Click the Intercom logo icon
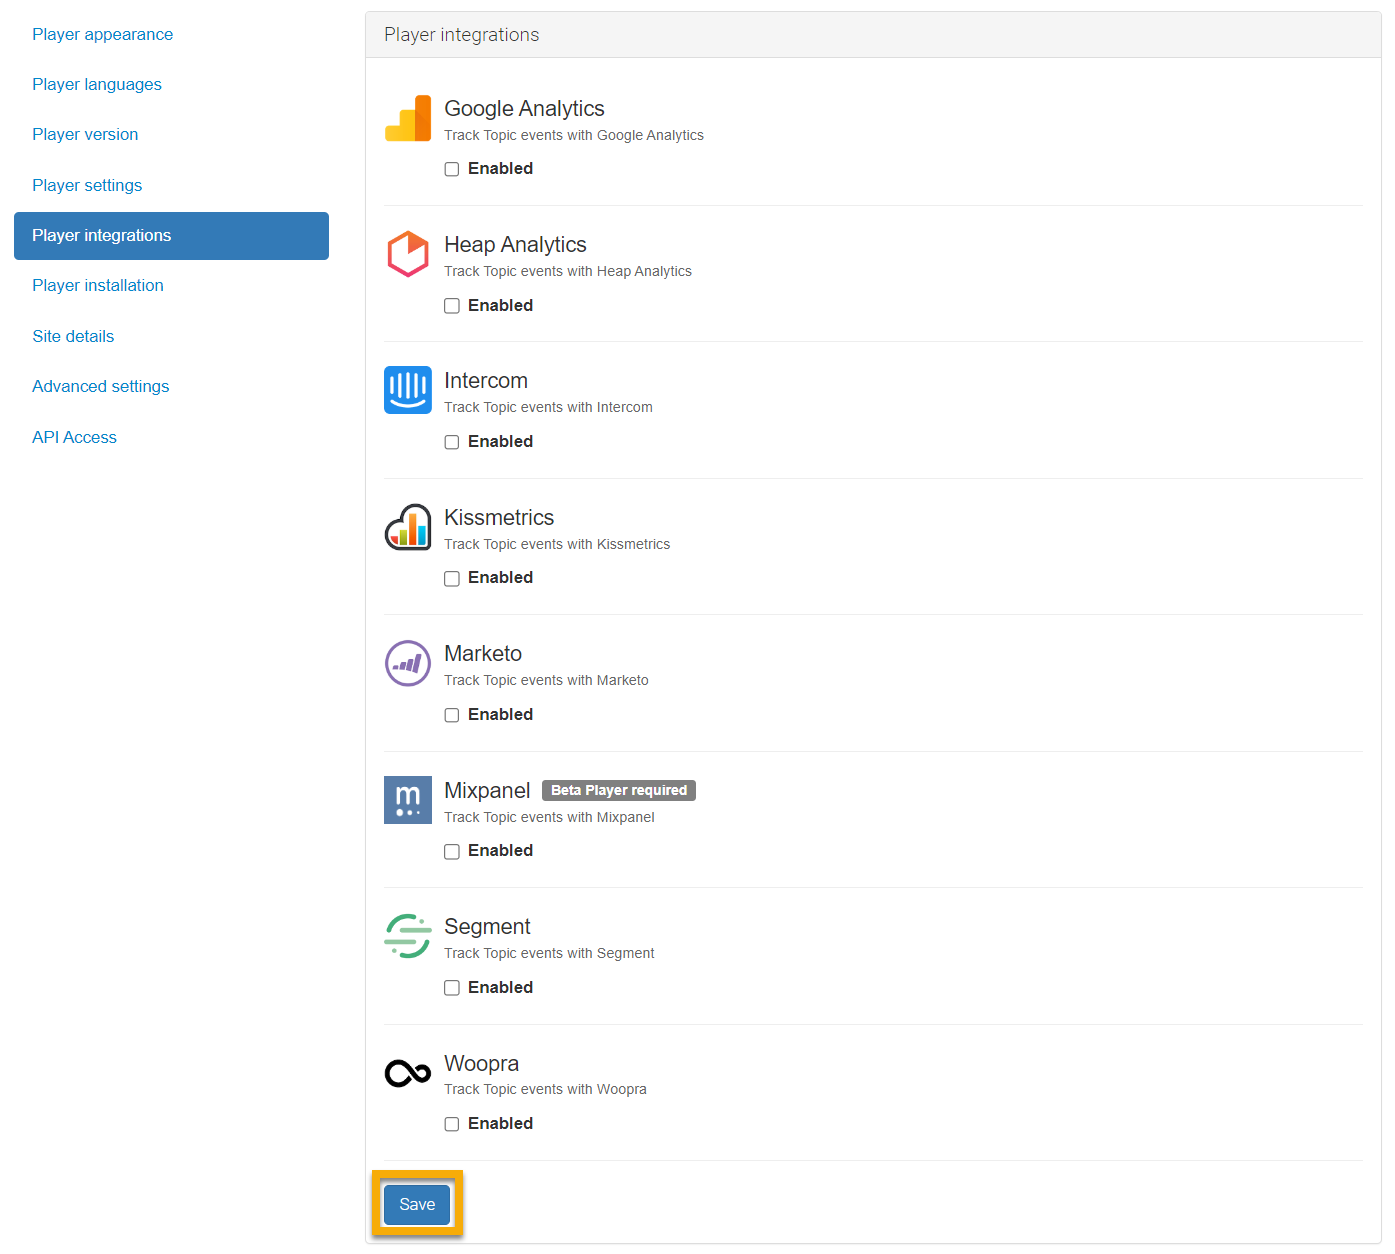 click(x=408, y=390)
